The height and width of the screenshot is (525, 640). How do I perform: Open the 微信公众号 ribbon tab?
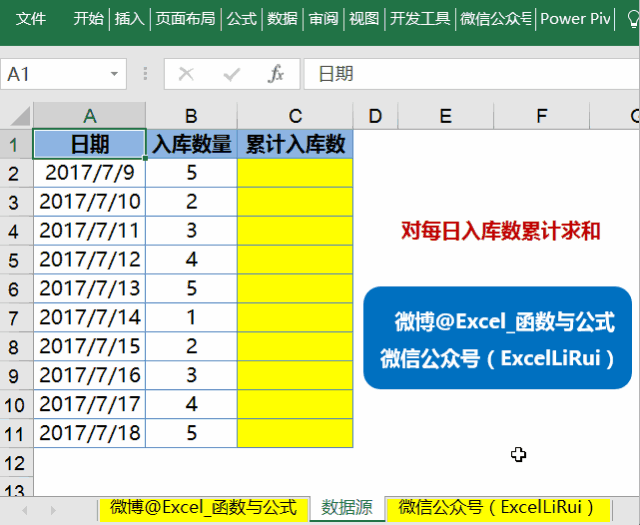pos(496,19)
